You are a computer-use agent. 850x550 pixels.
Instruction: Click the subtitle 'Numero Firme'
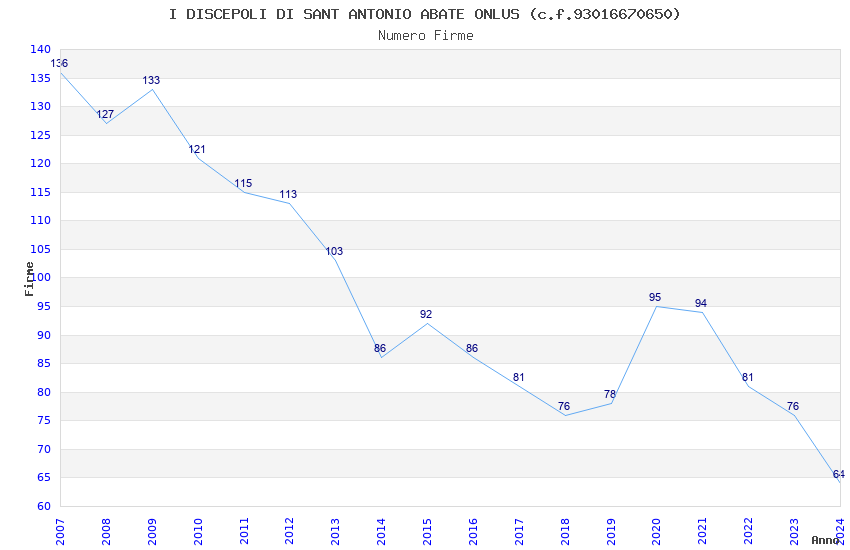coord(426,36)
